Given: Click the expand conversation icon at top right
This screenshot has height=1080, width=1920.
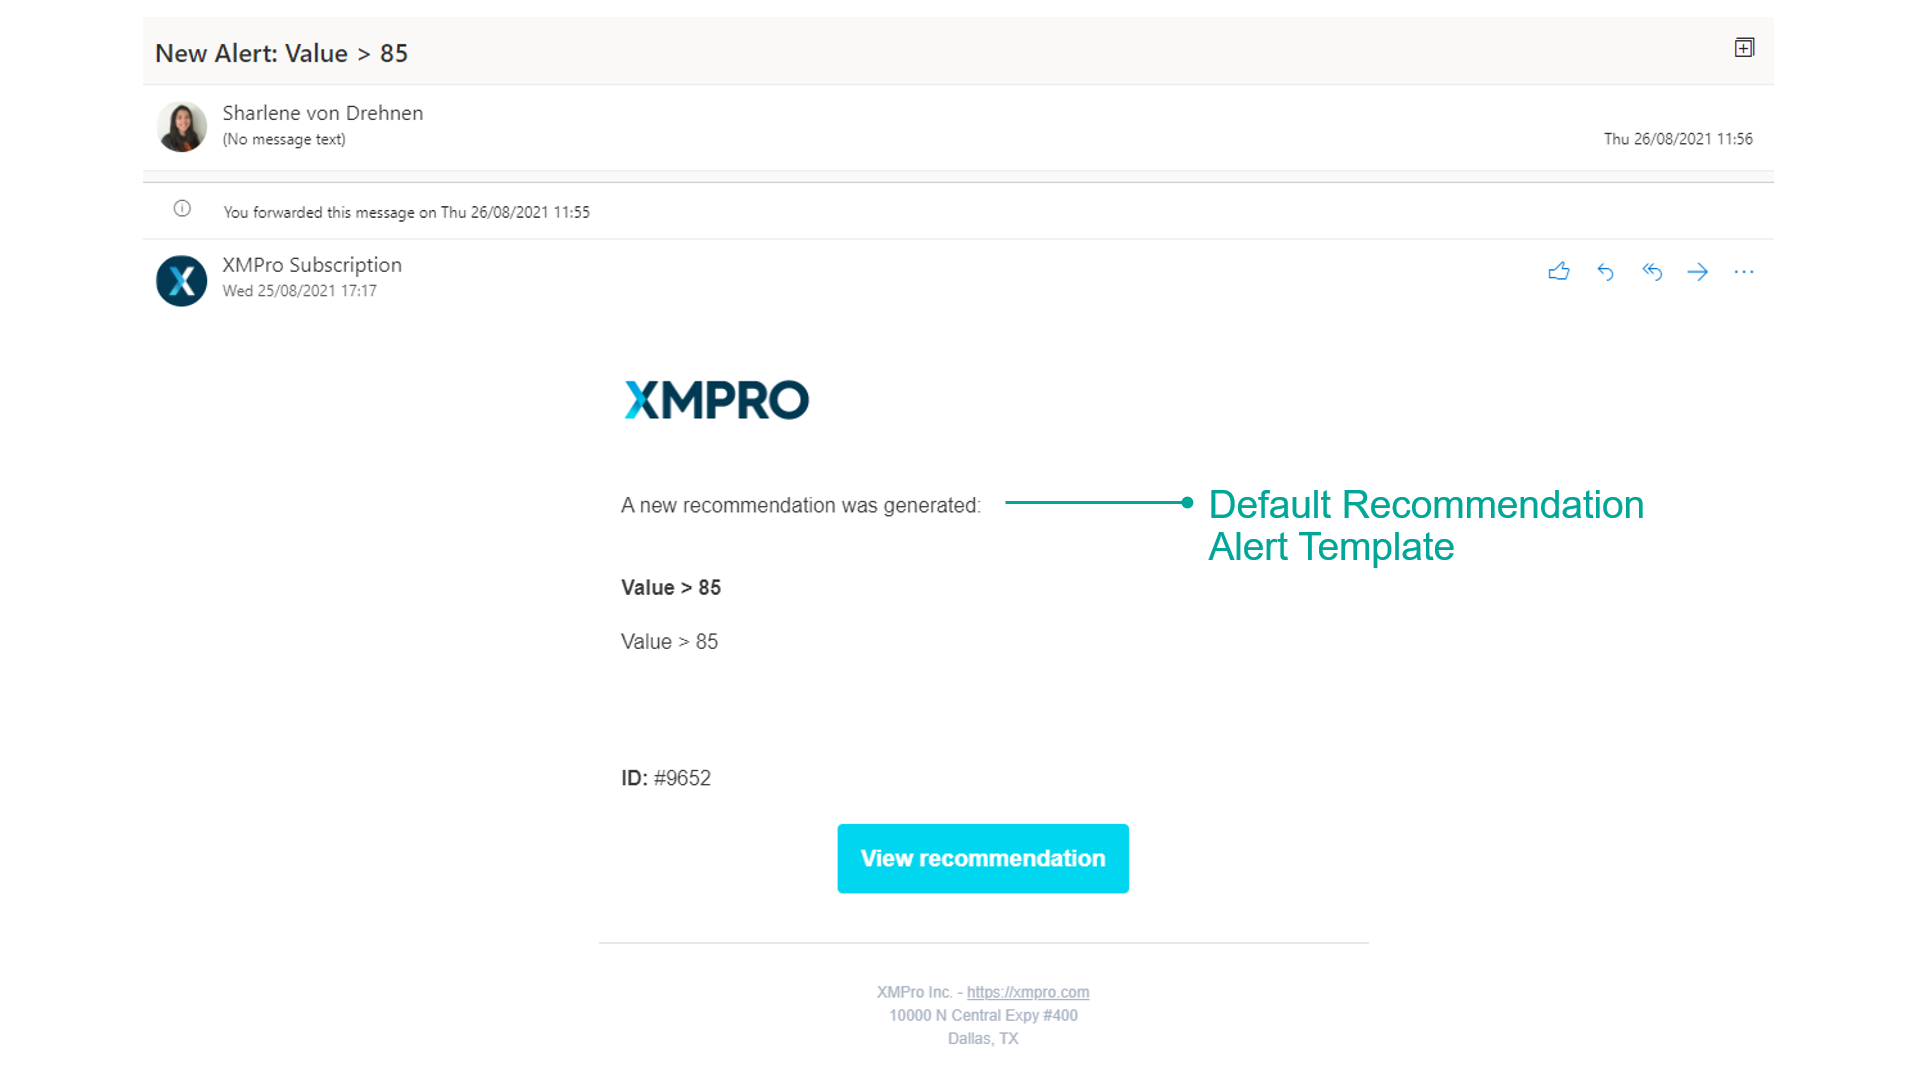Looking at the screenshot, I should 1744,48.
